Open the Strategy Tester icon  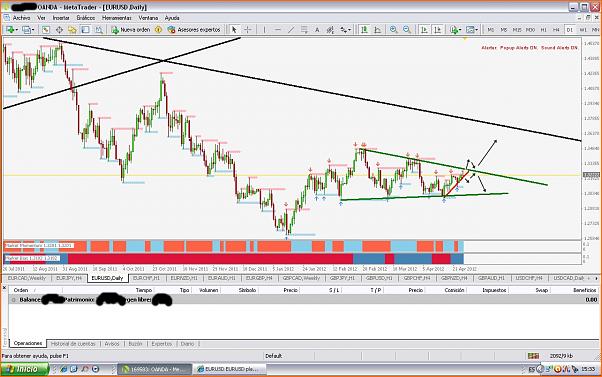click(99, 30)
